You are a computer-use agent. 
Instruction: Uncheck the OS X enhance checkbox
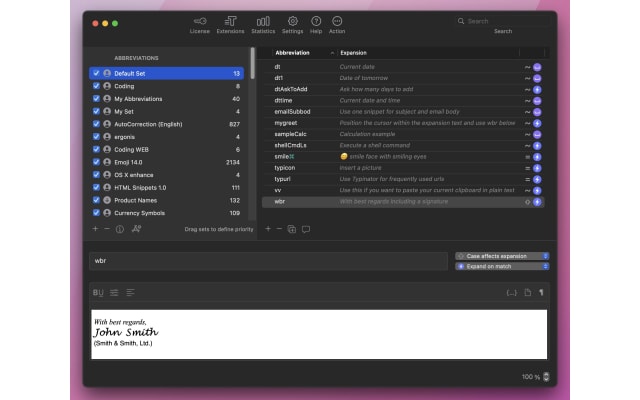[x=96, y=175]
